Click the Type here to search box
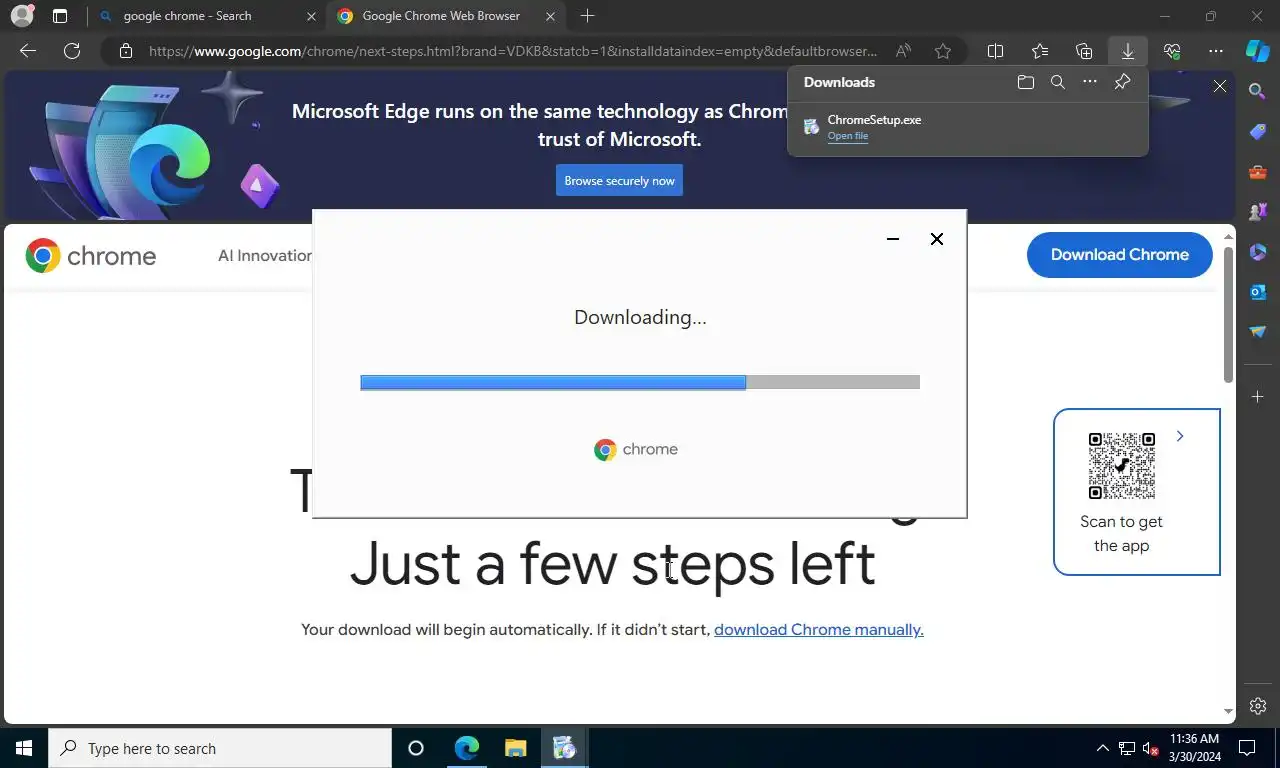The width and height of the screenshot is (1280, 768). coord(220,748)
